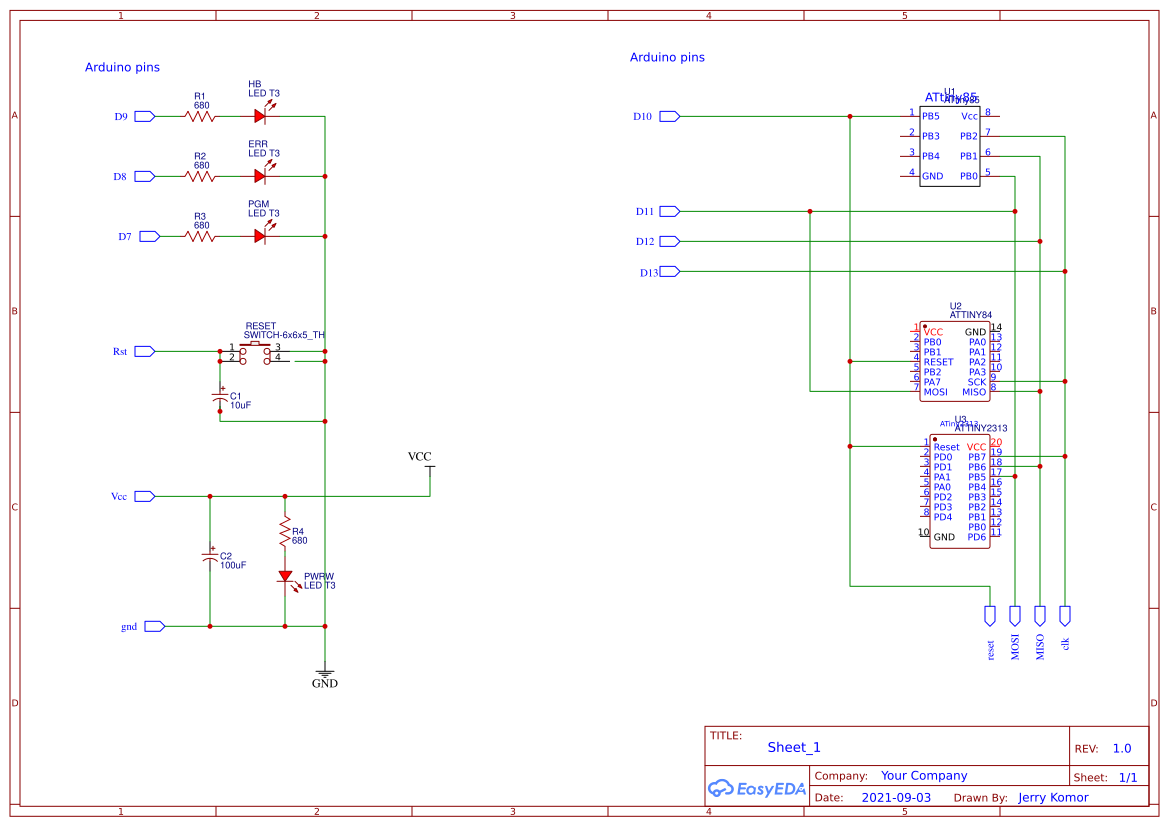Click the 'Arduino pins' label above D9
This screenshot has height=827, width=1169.
click(122, 67)
